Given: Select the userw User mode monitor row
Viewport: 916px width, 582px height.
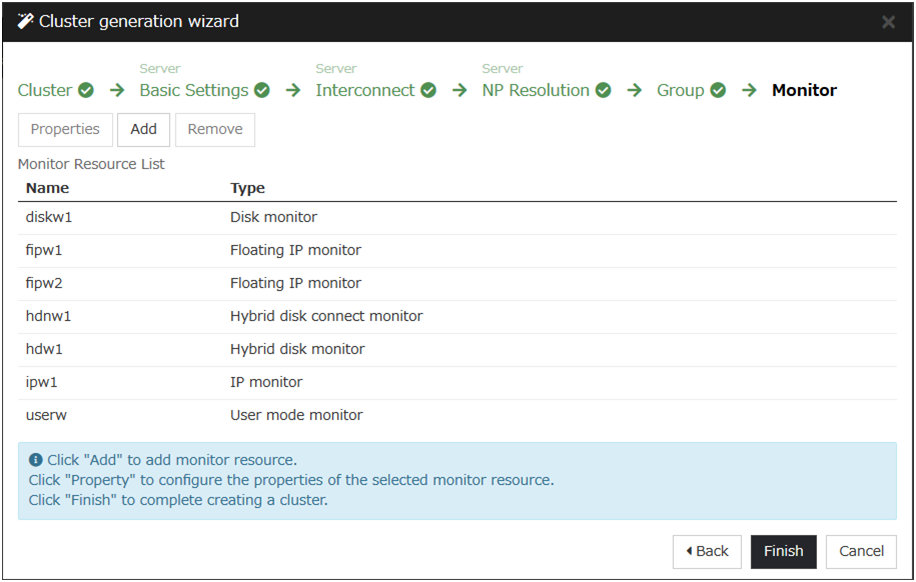Looking at the screenshot, I should pyautogui.click(x=457, y=415).
